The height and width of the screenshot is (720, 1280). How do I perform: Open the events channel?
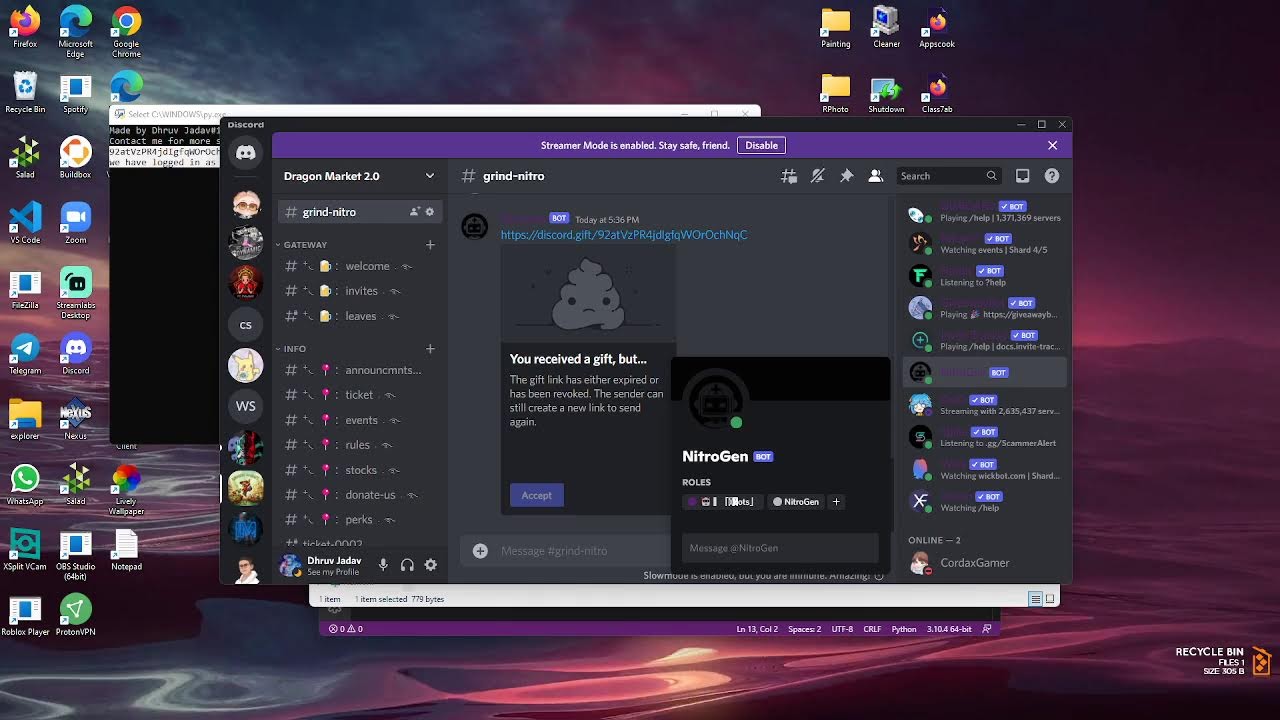[x=358, y=420]
